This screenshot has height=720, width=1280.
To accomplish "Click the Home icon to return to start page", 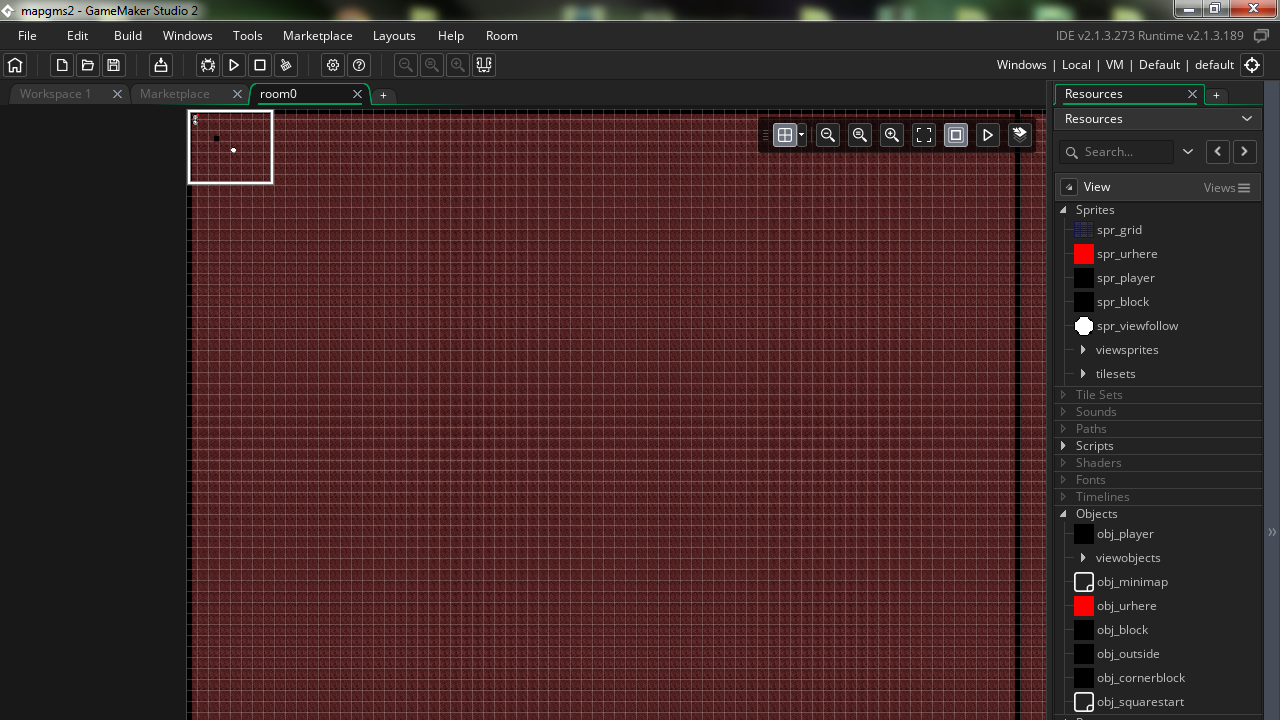I will tap(15, 64).
